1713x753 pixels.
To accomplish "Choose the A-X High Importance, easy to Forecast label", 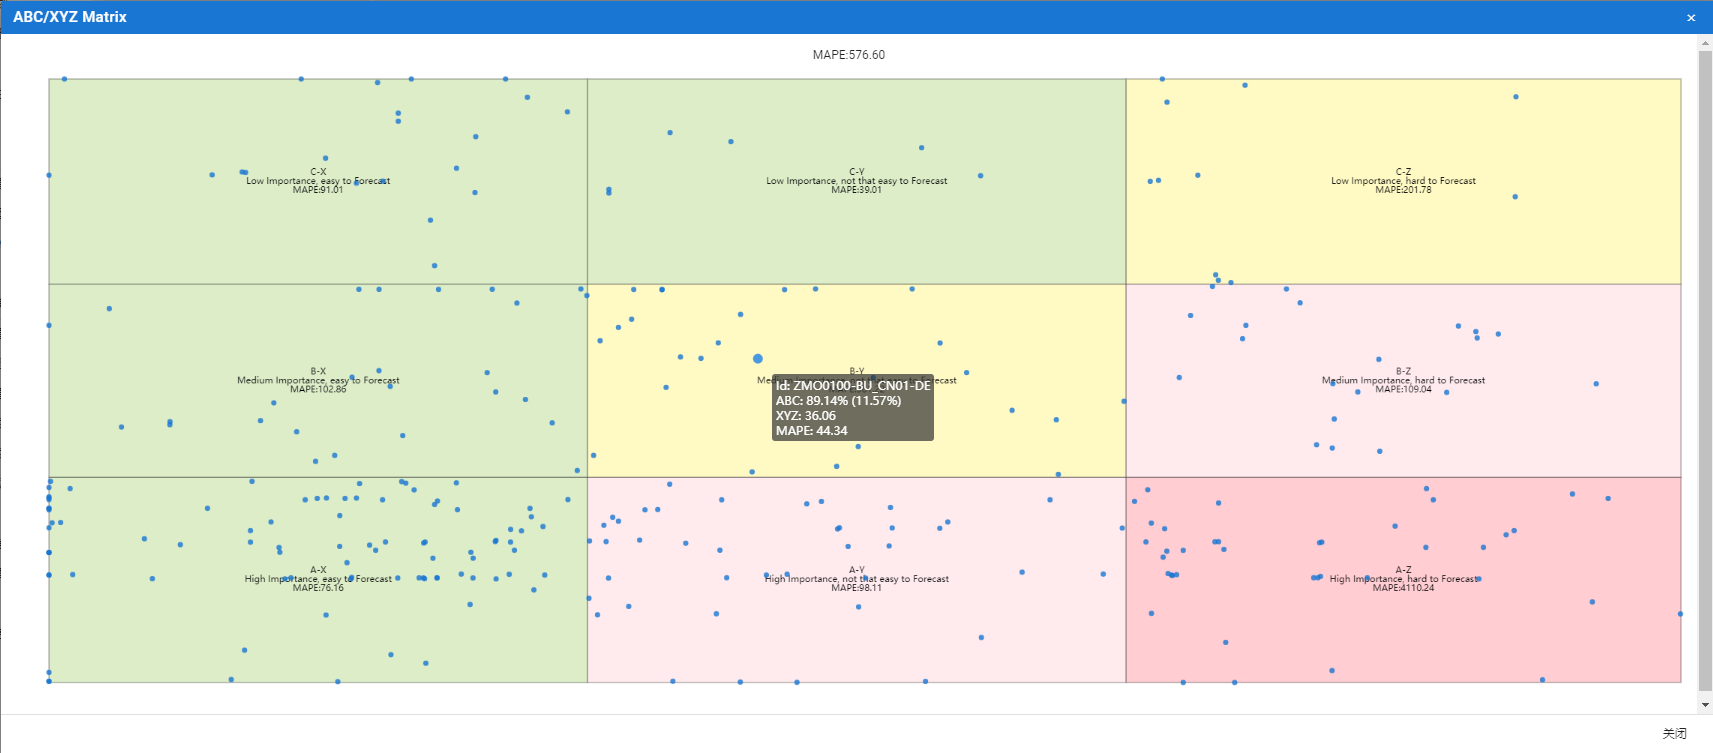I will pyautogui.click(x=318, y=579).
